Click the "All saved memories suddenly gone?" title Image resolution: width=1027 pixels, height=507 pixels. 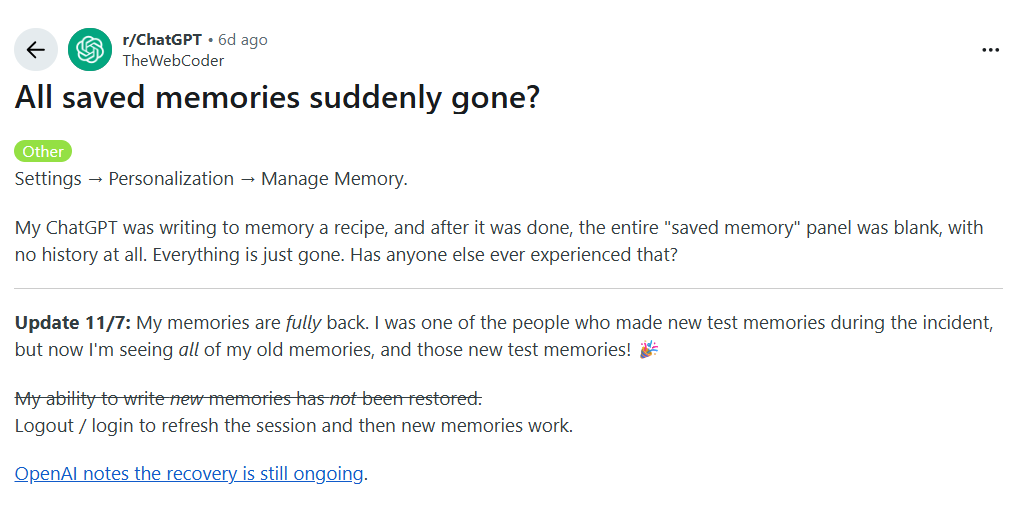[277, 100]
